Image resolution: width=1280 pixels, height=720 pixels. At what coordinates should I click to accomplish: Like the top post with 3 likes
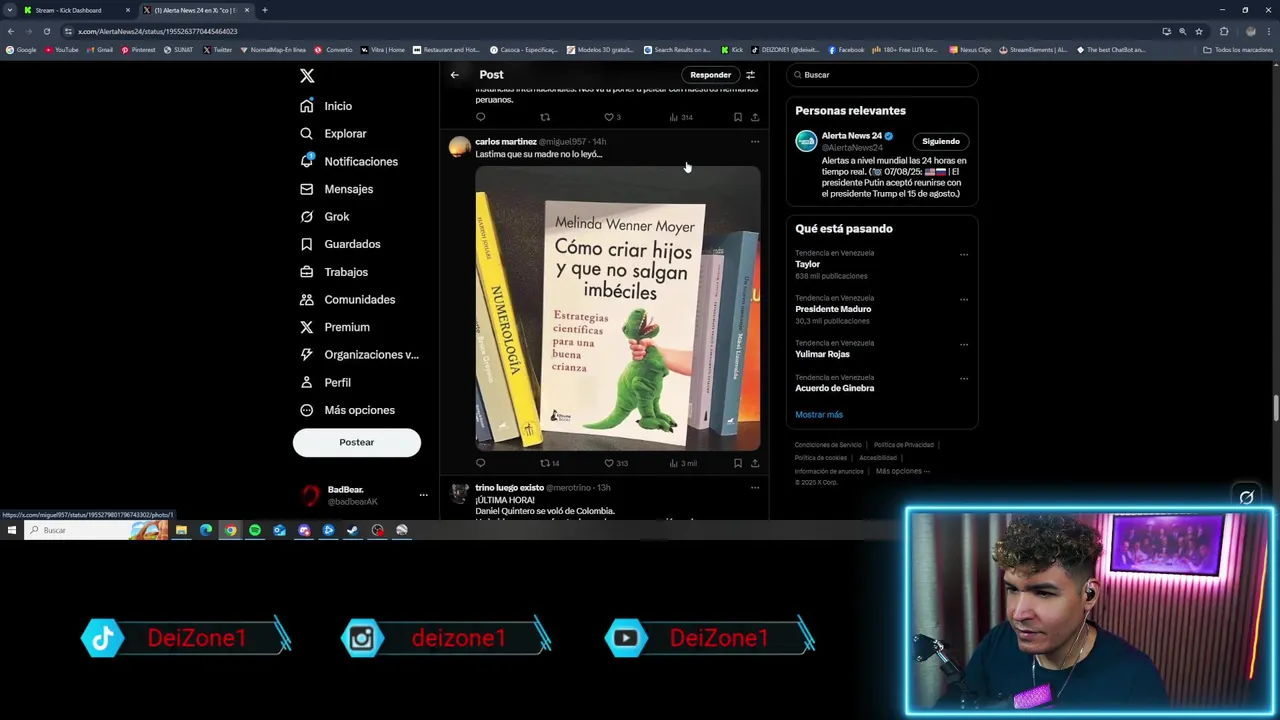[612, 117]
